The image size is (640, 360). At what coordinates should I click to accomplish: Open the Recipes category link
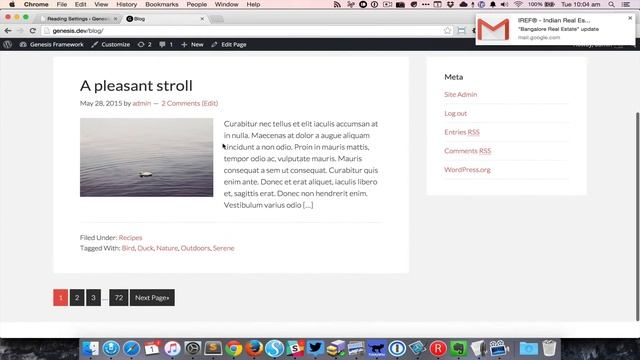pos(130,238)
